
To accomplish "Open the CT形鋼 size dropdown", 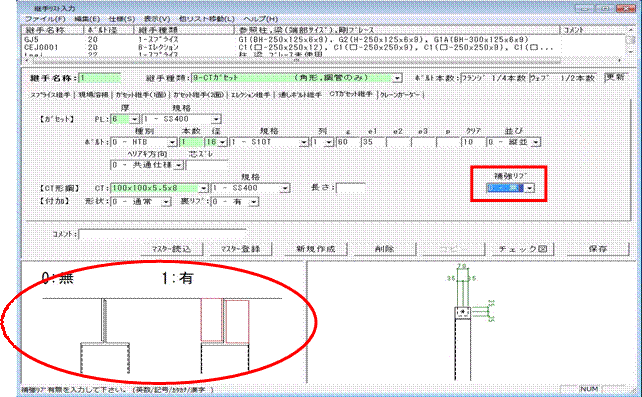I will coord(203,188).
